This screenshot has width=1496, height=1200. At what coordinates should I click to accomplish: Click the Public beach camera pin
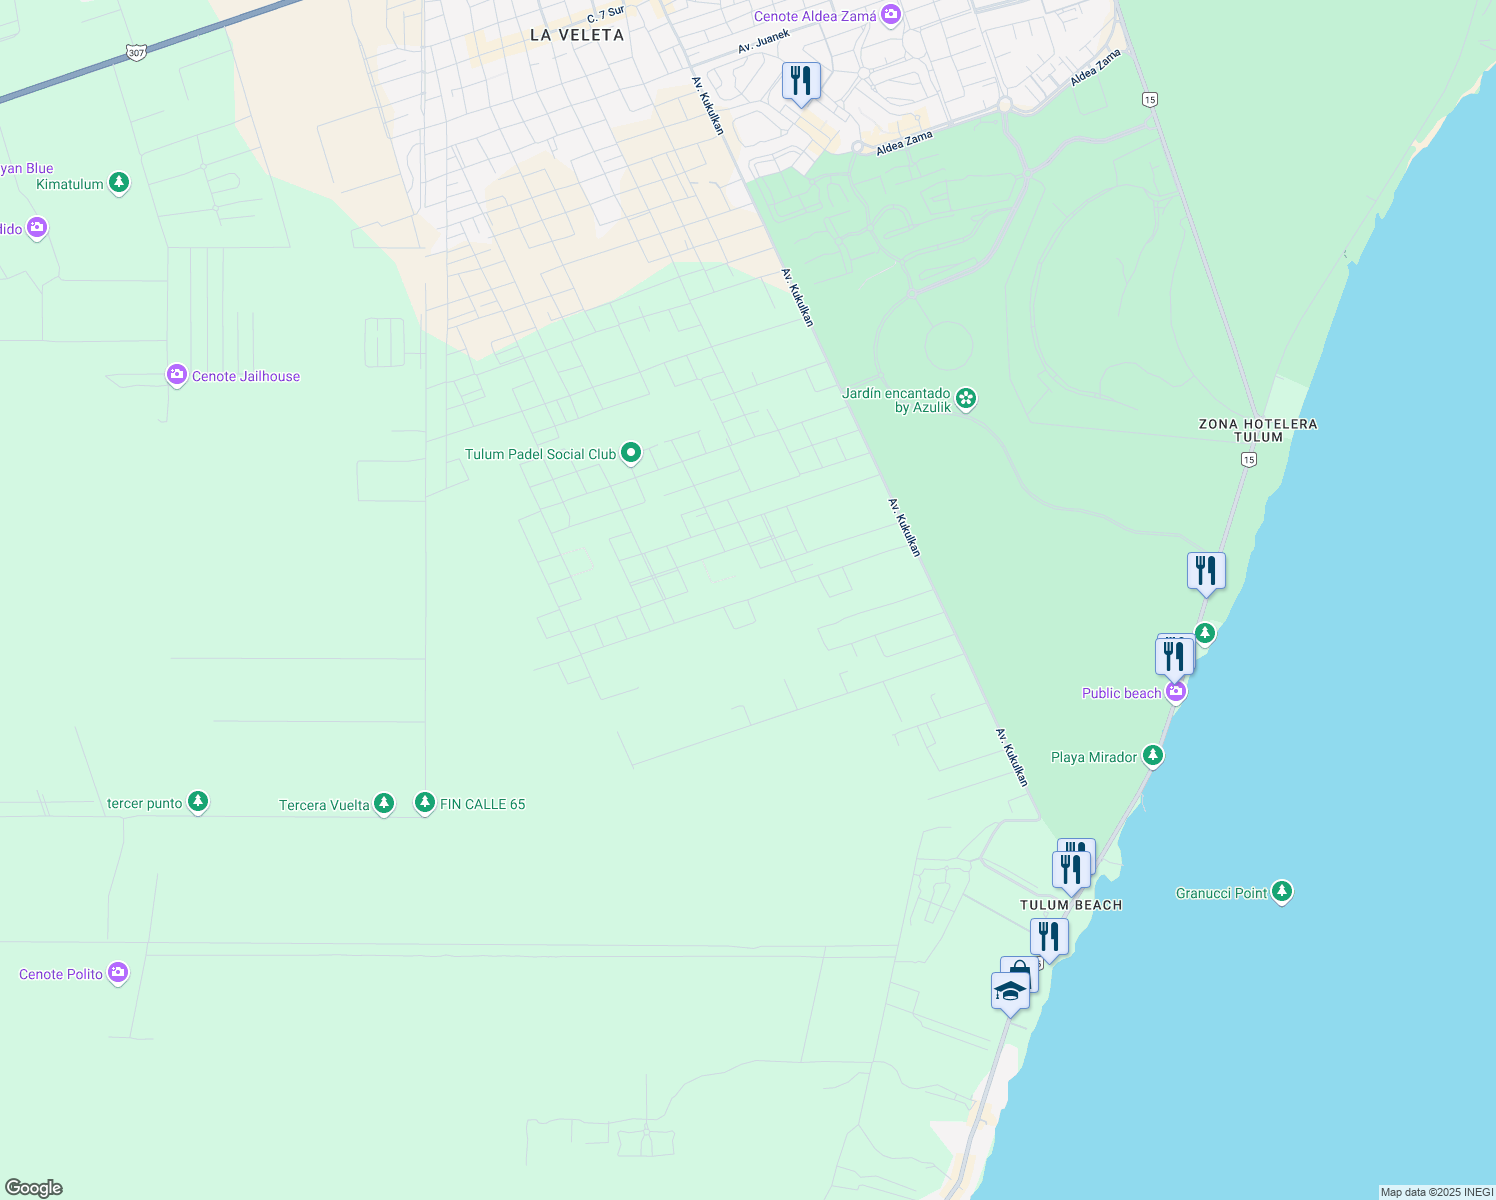[x=1176, y=692]
